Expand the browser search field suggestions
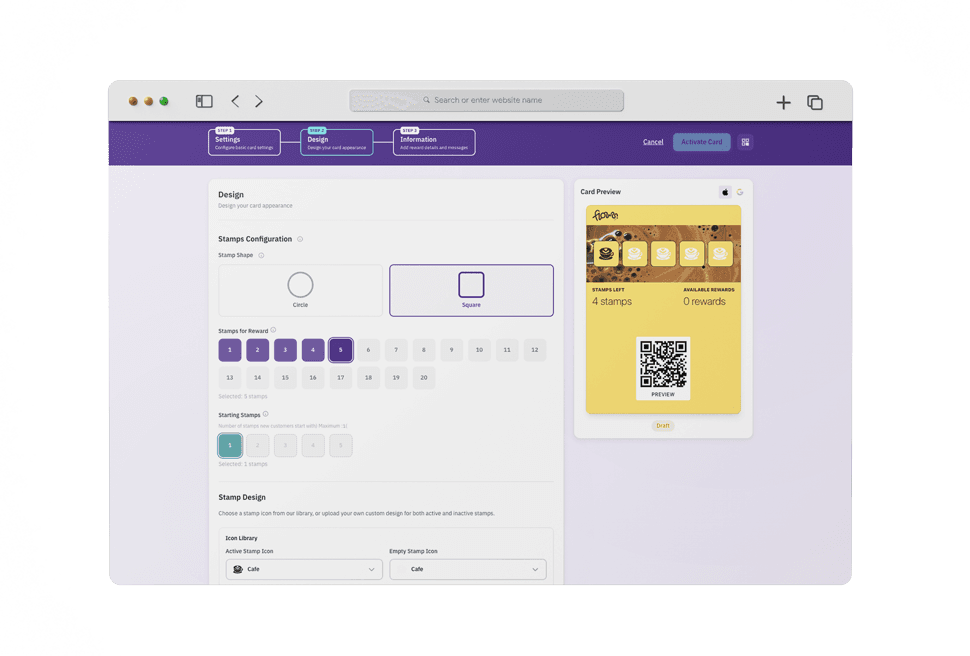Viewport: 970px width, 656px height. (486, 100)
